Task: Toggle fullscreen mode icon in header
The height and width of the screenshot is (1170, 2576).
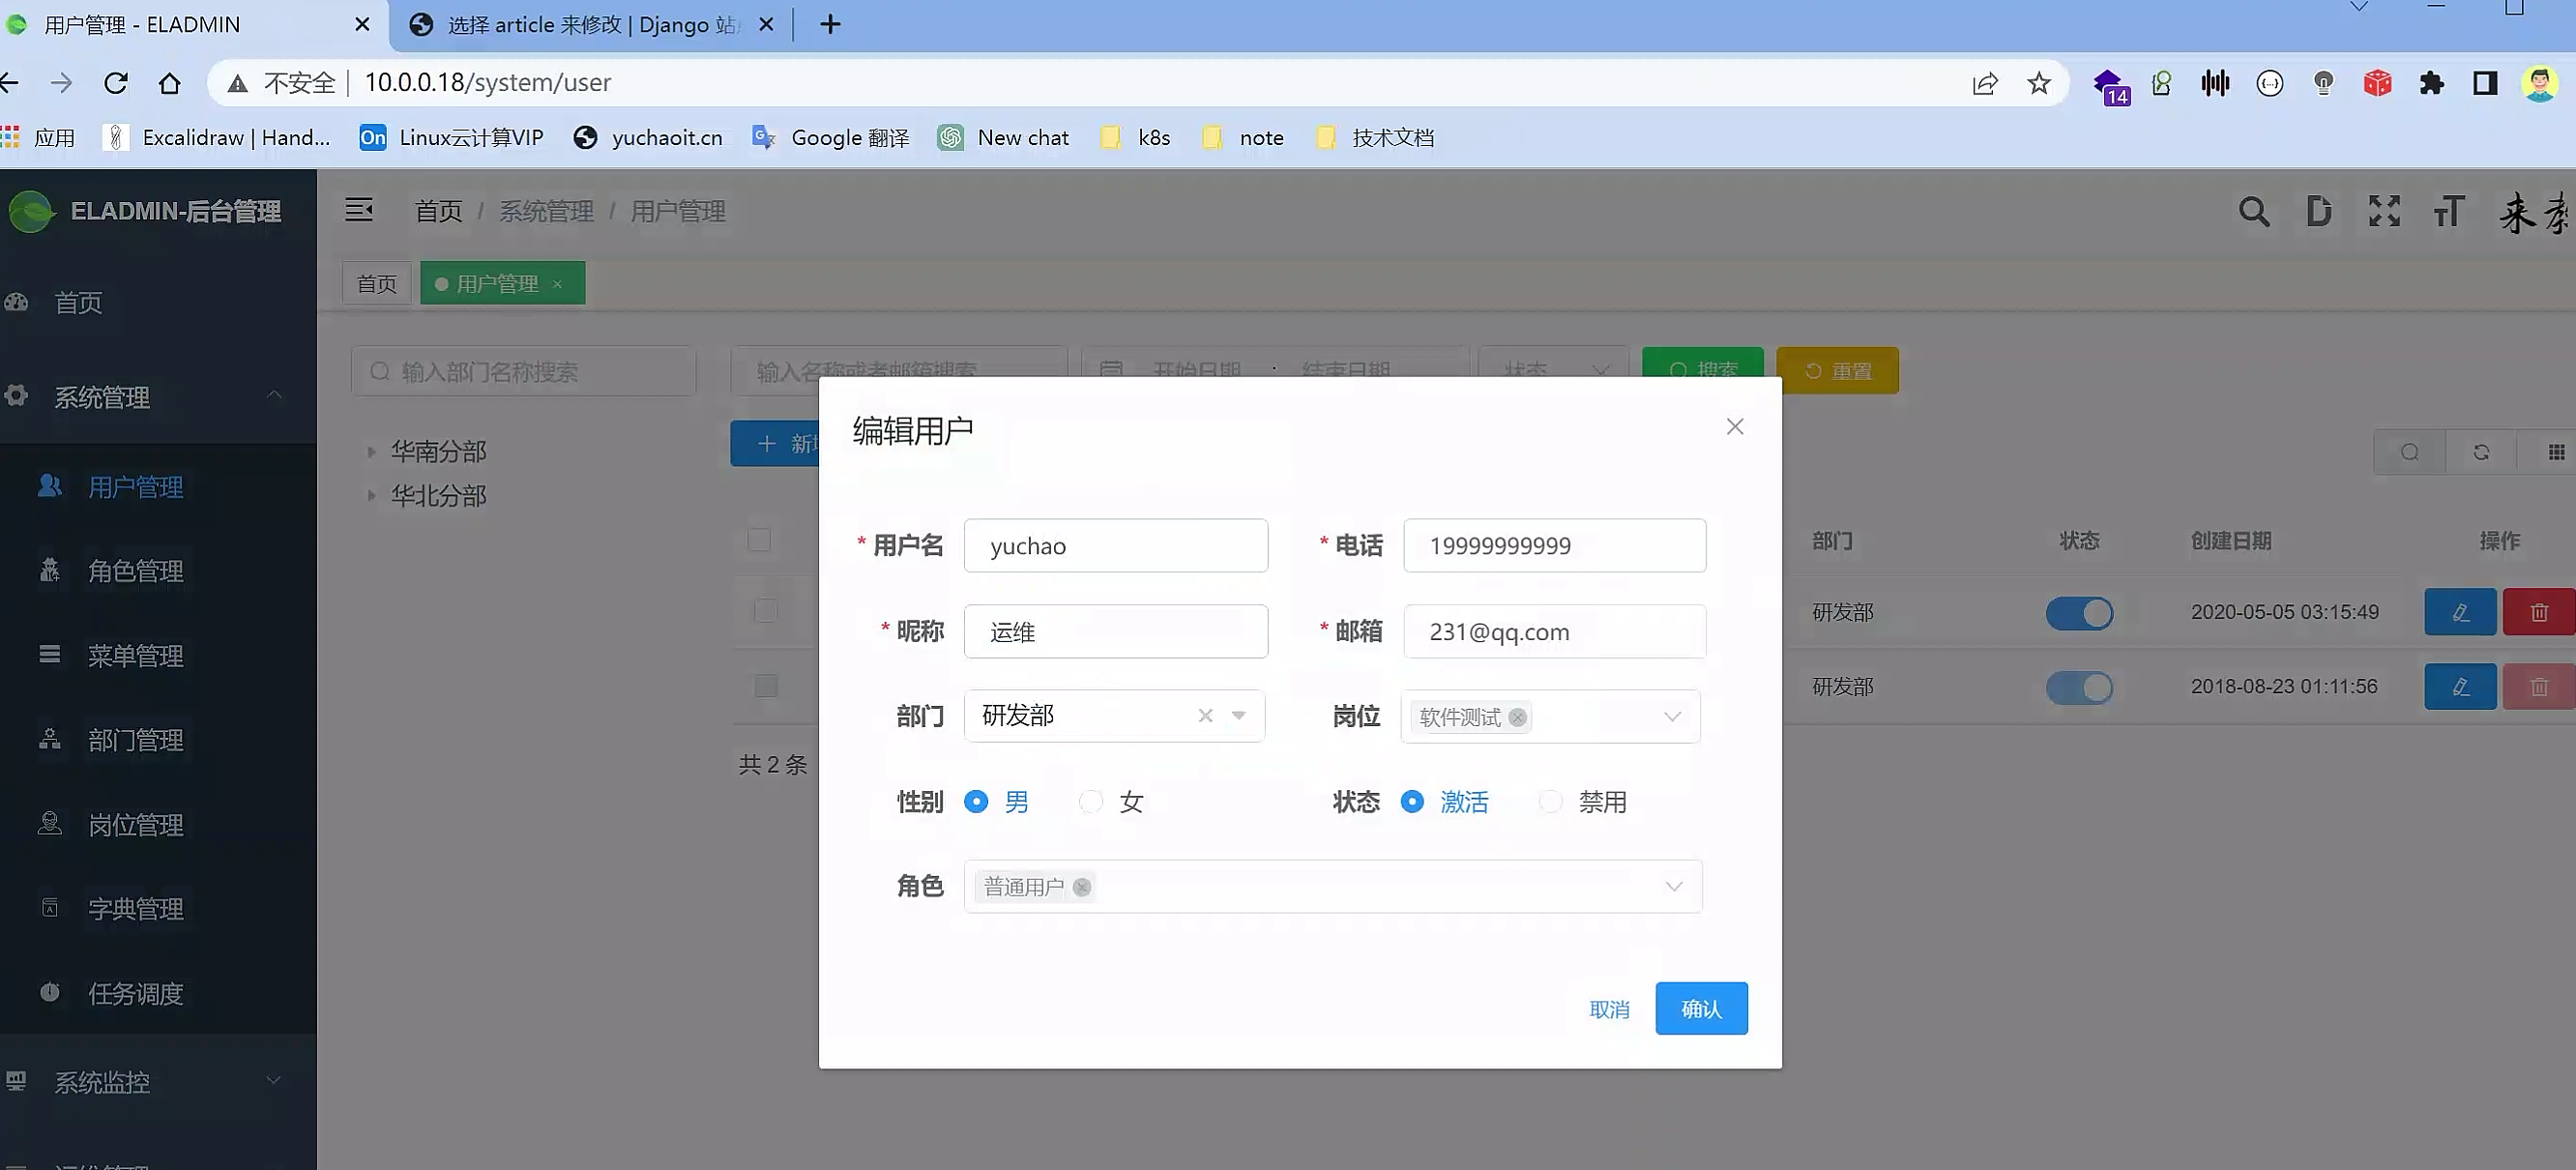Action: (2384, 212)
